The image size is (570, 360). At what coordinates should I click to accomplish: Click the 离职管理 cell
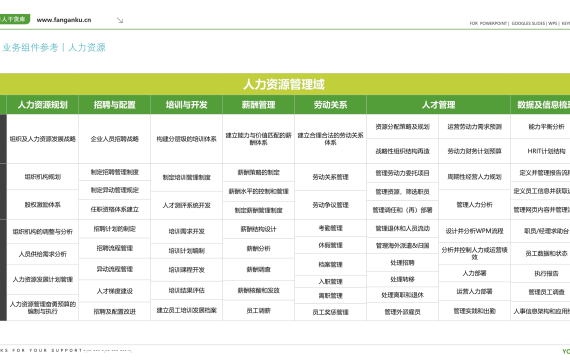(330, 296)
